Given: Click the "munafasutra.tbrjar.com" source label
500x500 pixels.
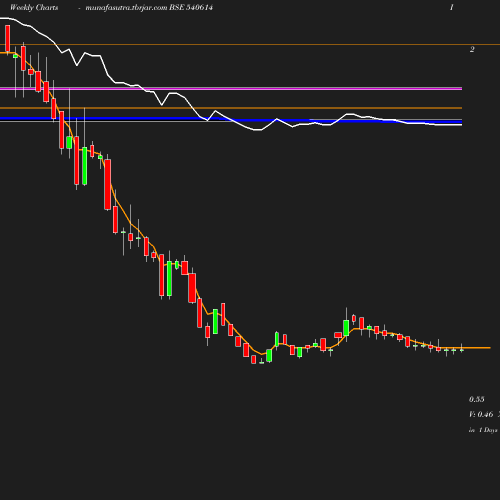Looking at the screenshot, I should coord(126,8).
